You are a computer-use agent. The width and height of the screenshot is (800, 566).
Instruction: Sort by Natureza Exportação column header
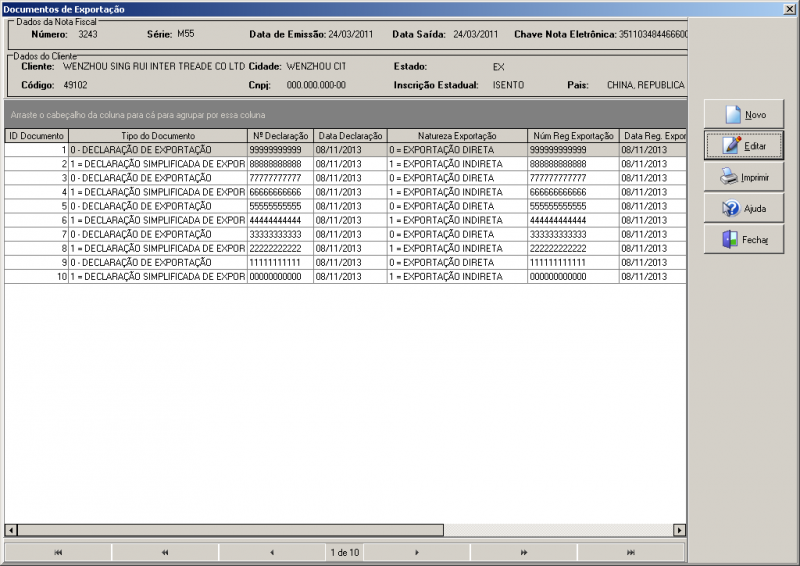click(x=457, y=136)
